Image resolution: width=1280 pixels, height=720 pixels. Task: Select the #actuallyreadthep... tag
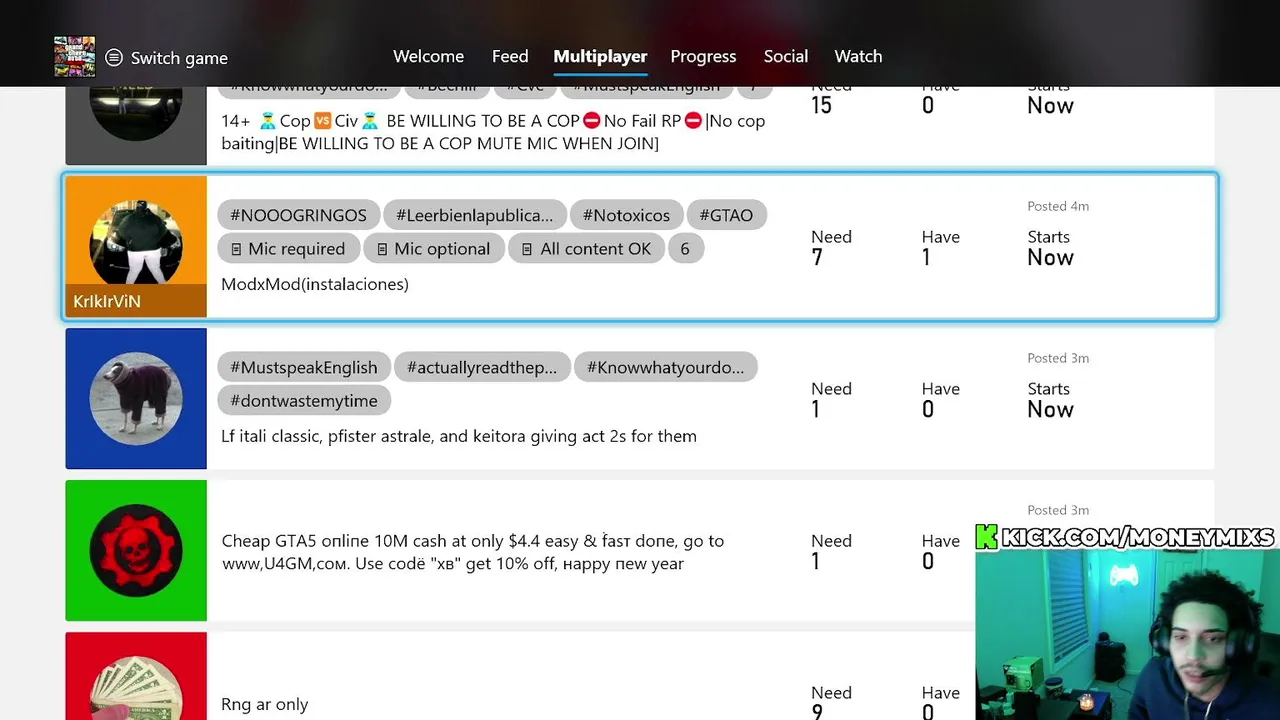[x=482, y=367]
